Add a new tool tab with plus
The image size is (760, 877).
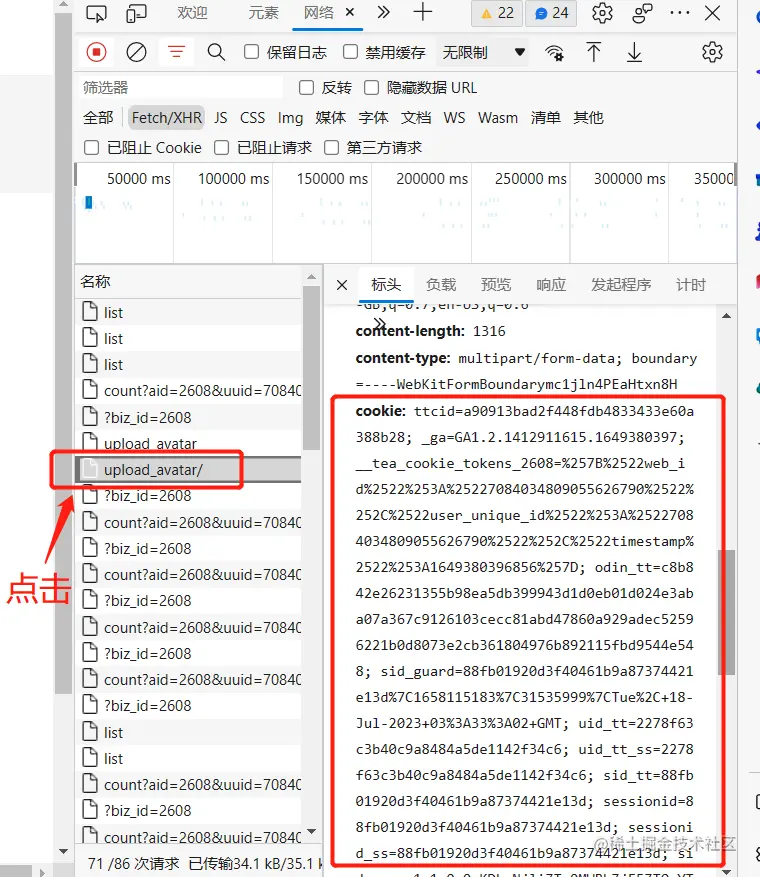coord(423,12)
